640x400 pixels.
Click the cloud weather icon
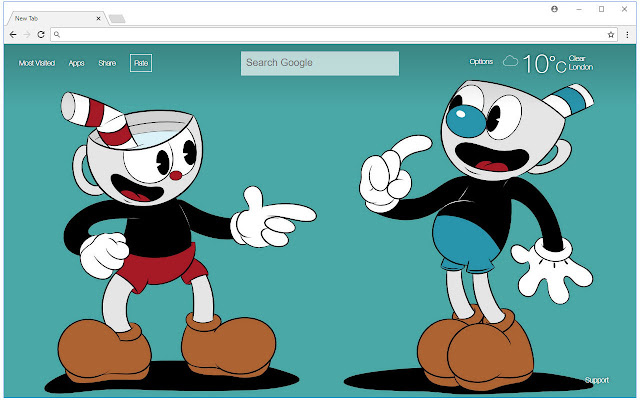click(x=510, y=61)
